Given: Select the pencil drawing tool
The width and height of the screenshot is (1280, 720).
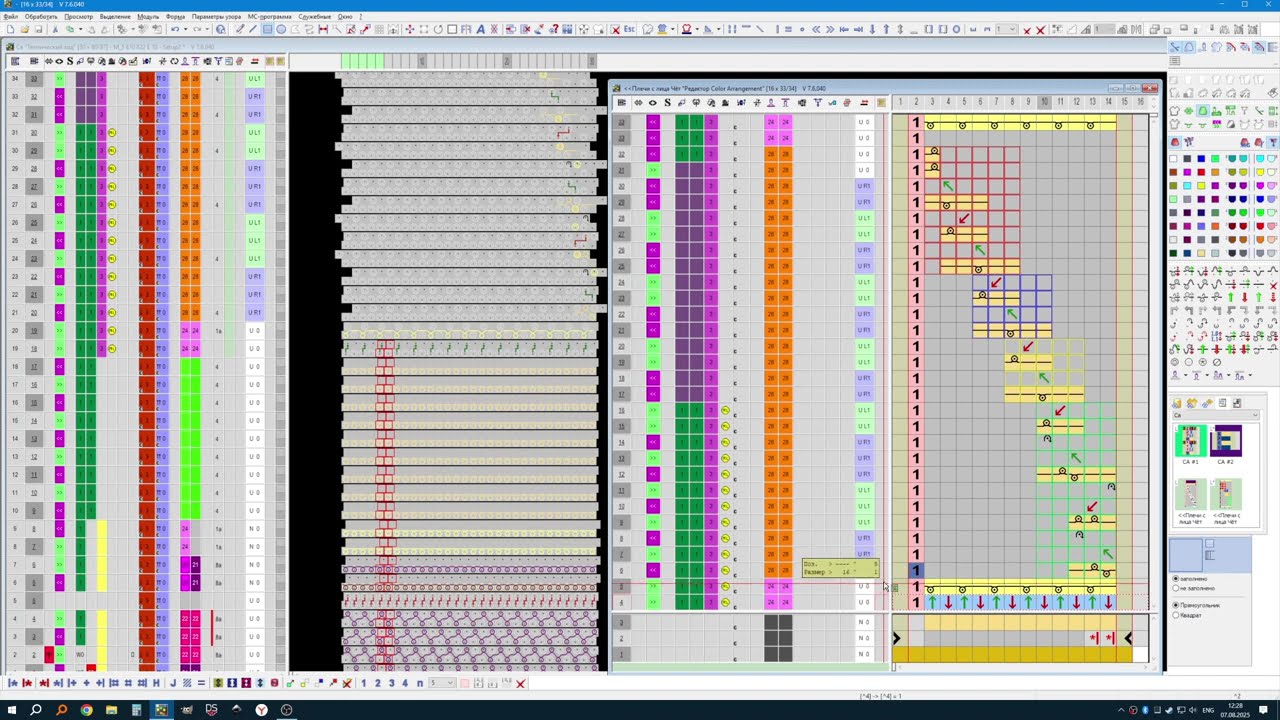Looking at the screenshot, I should tap(240, 29).
